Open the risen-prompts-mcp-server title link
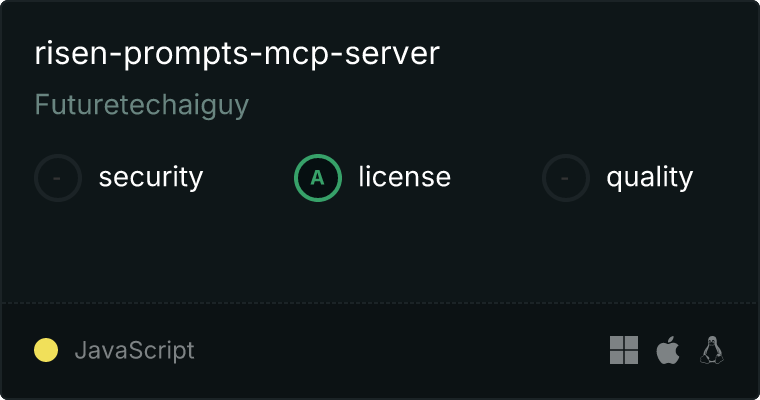Screen dimensions: 760x400 [x=237, y=53]
